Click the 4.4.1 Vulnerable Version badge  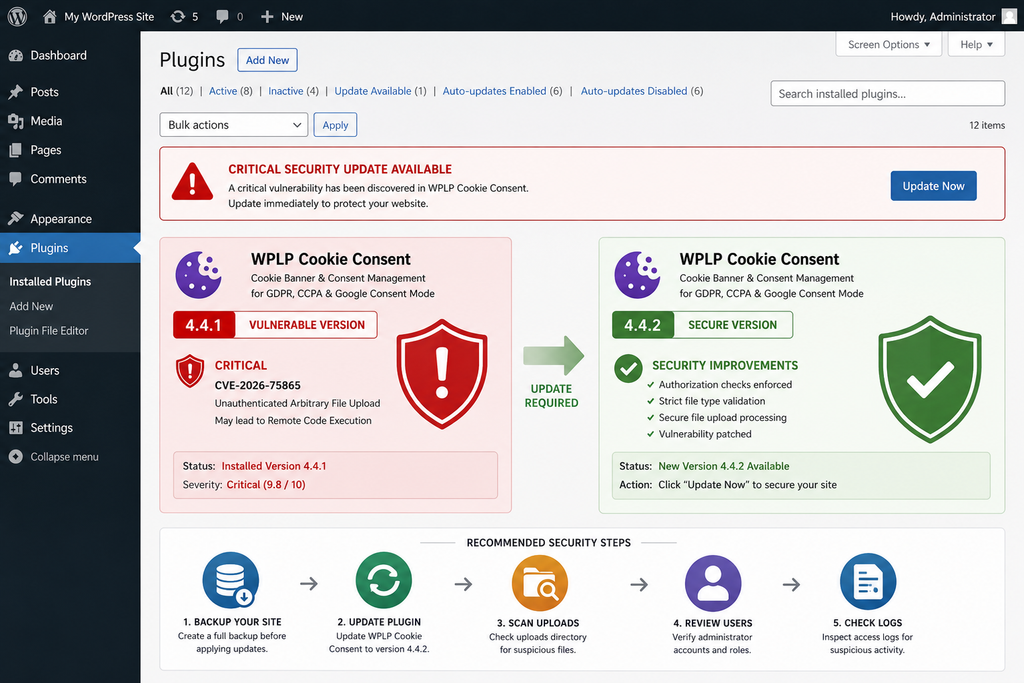click(275, 325)
